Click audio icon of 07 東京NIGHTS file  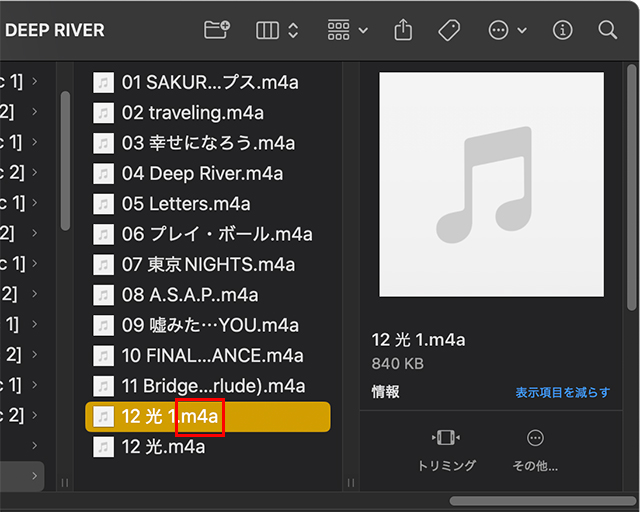[x=103, y=264]
